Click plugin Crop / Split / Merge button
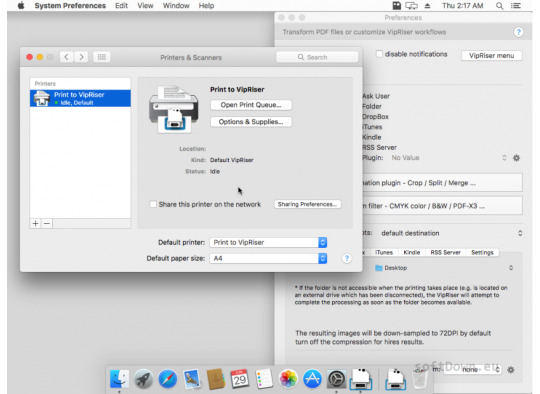Screen dimensions: 540x394 click(442, 183)
